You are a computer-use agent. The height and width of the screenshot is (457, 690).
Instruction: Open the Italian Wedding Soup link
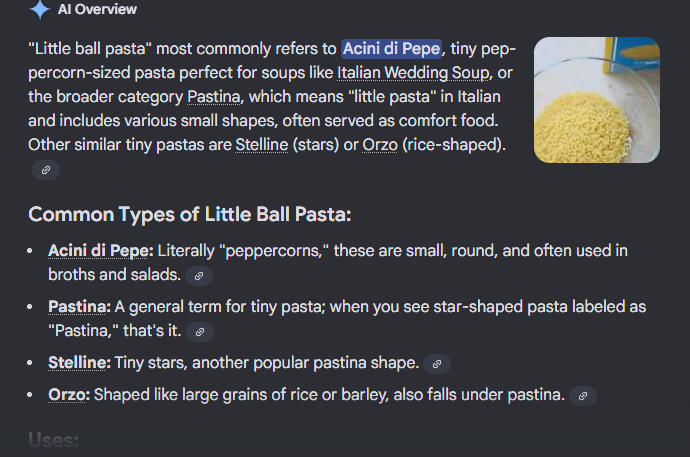coord(413,73)
